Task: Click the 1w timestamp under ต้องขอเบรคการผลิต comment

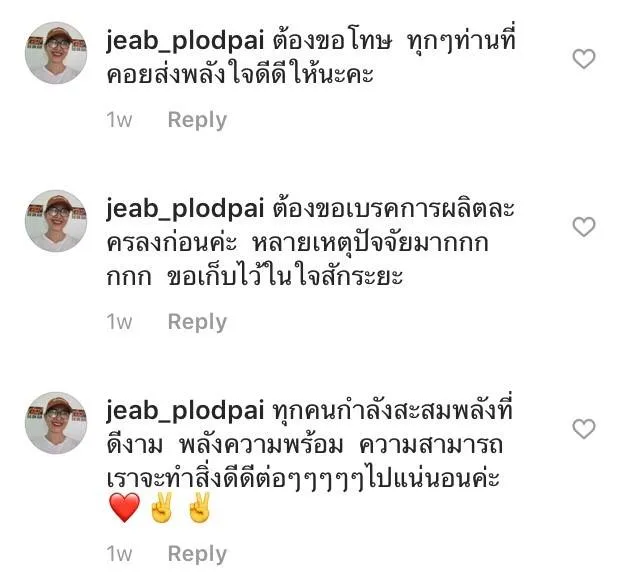Action: 119,322
